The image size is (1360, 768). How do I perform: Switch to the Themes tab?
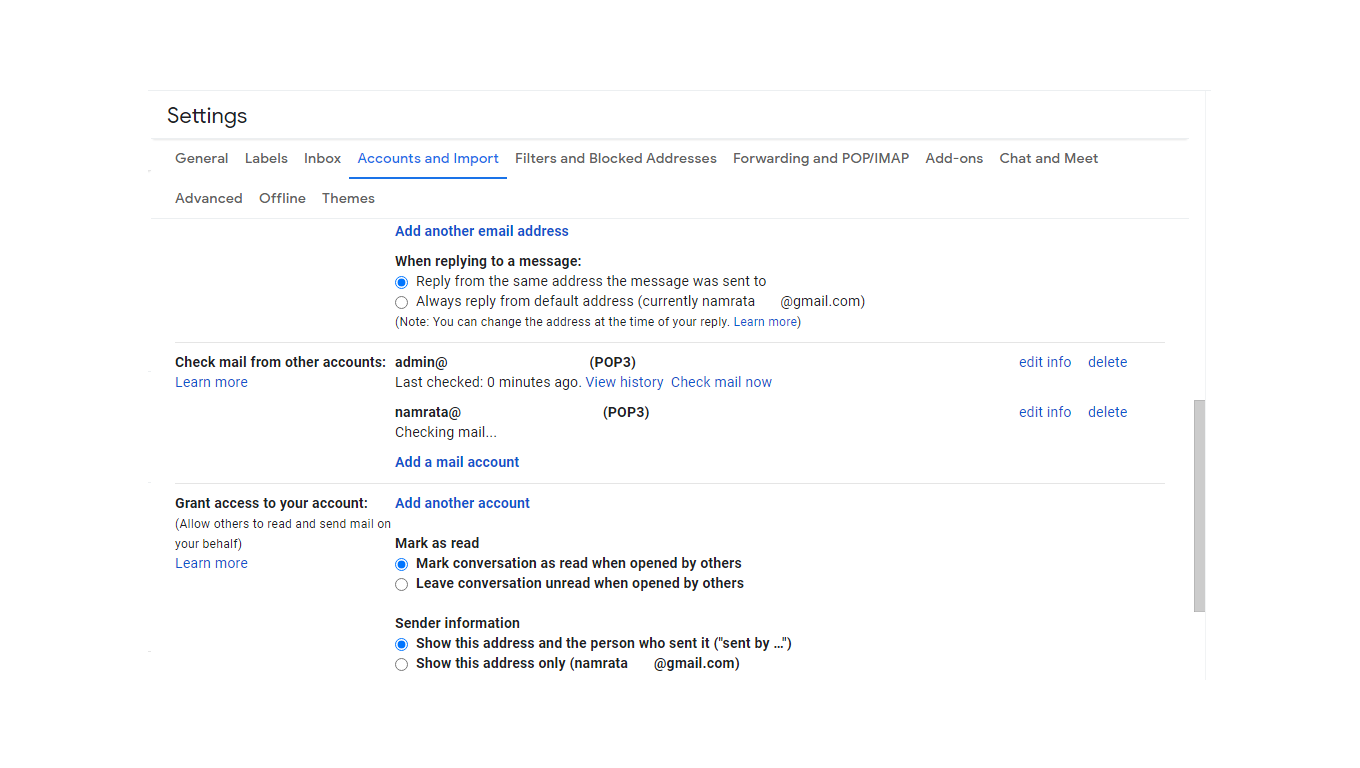(348, 198)
